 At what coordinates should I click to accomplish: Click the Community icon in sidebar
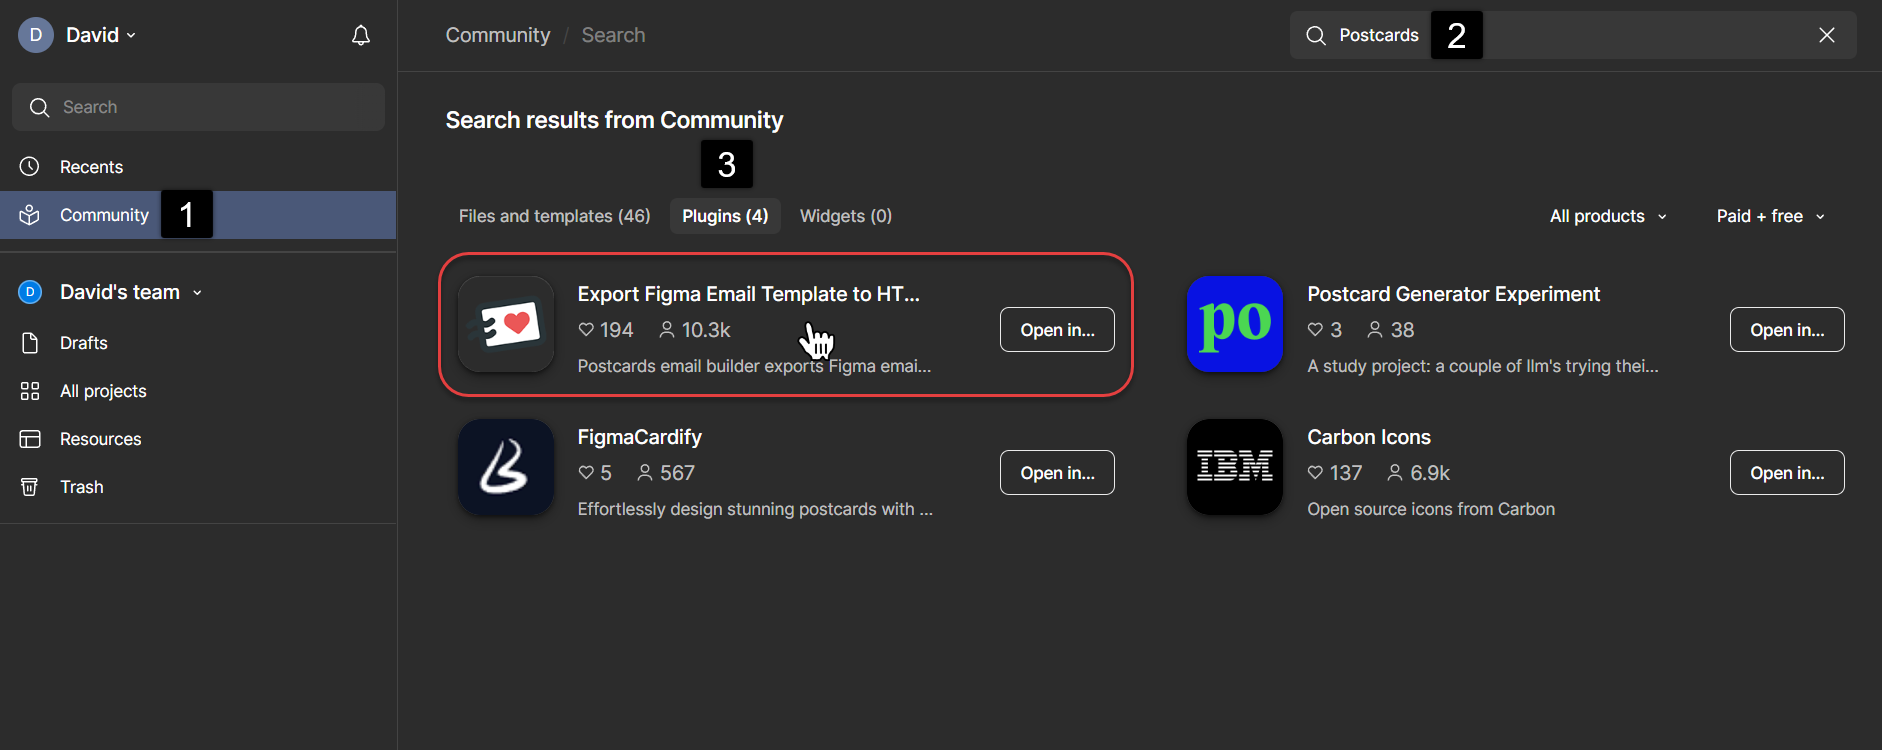pyautogui.click(x=30, y=215)
